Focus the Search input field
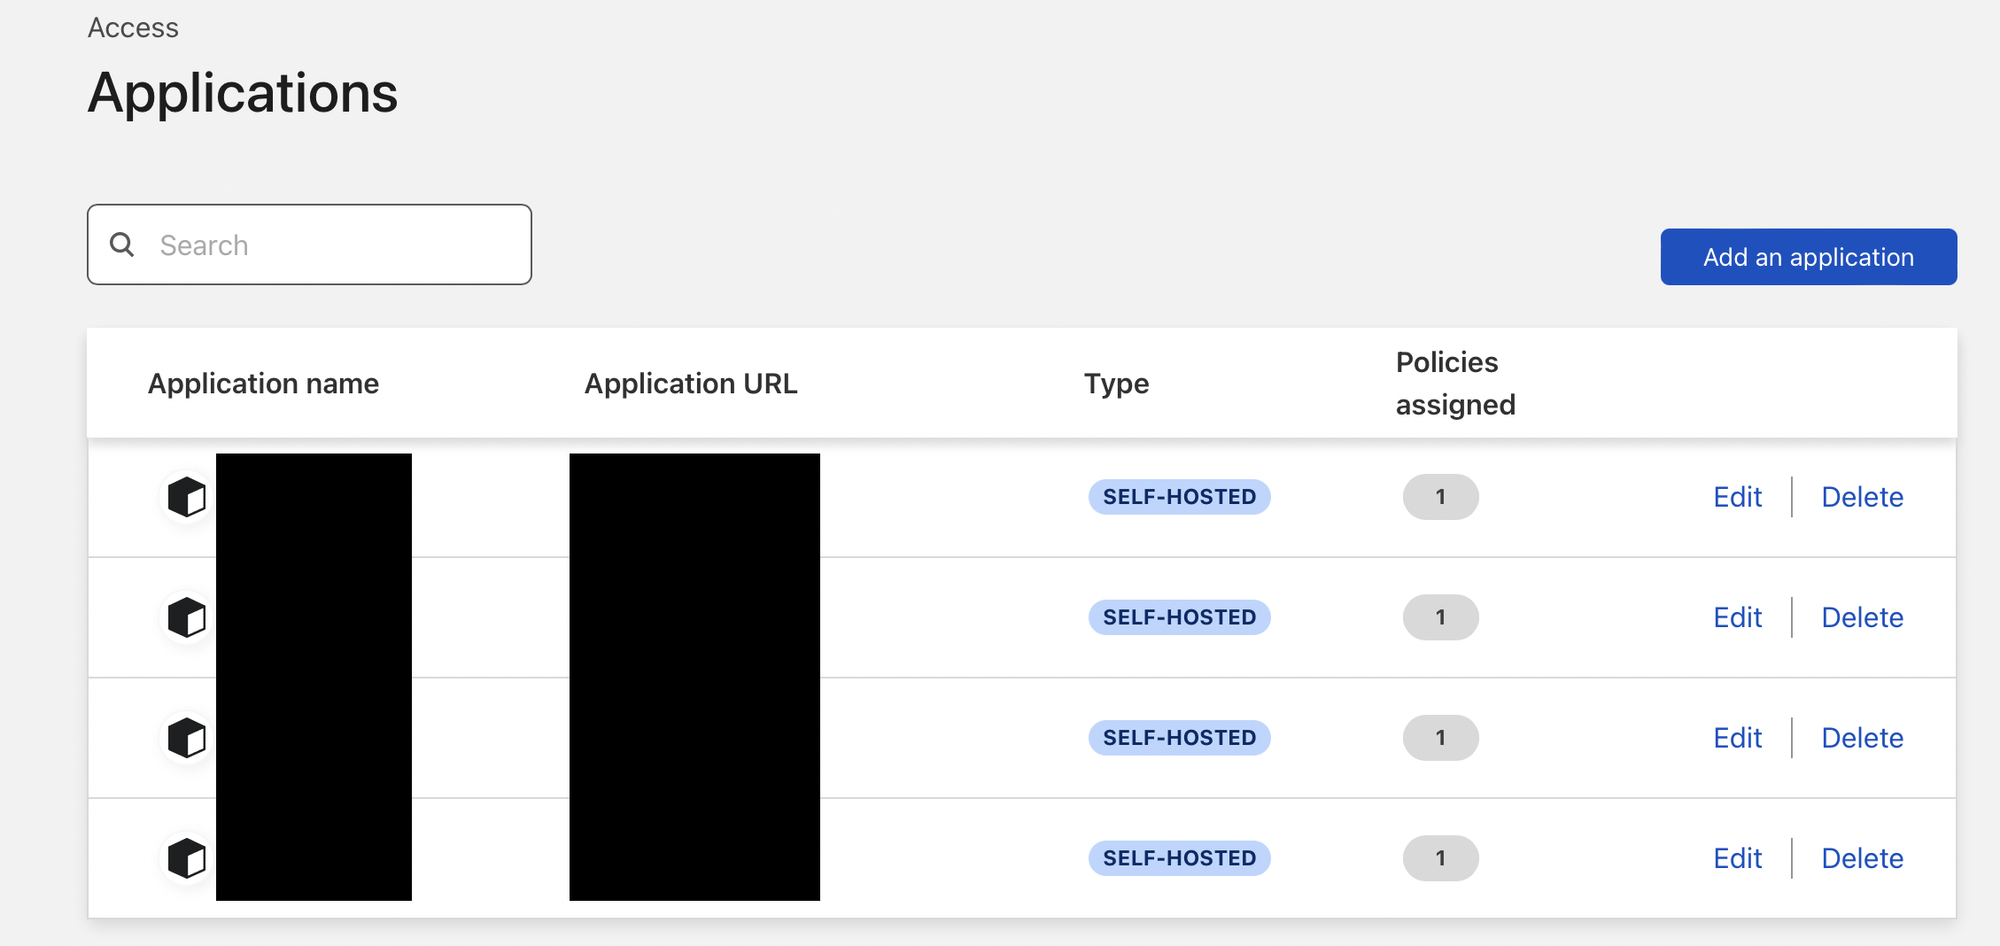2000x946 pixels. click(330, 245)
